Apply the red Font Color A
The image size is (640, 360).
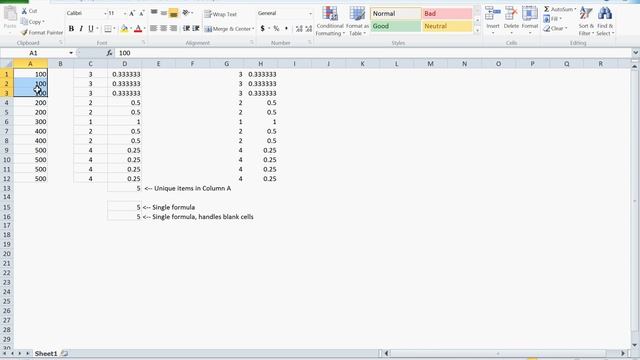tap(138, 29)
